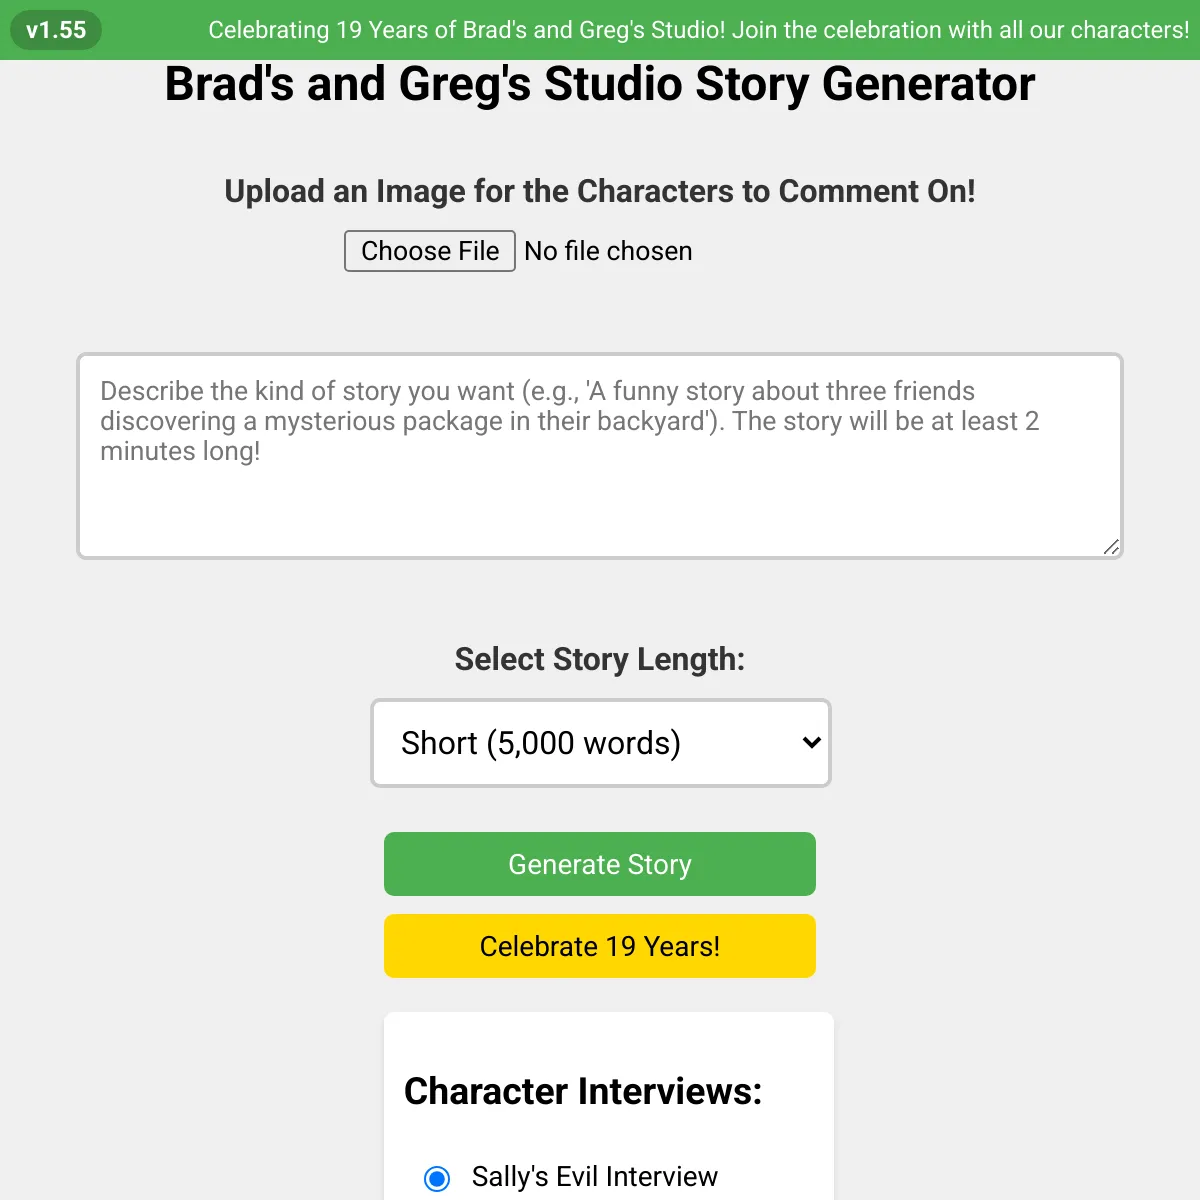Click the green celebration banner message

click(699, 30)
